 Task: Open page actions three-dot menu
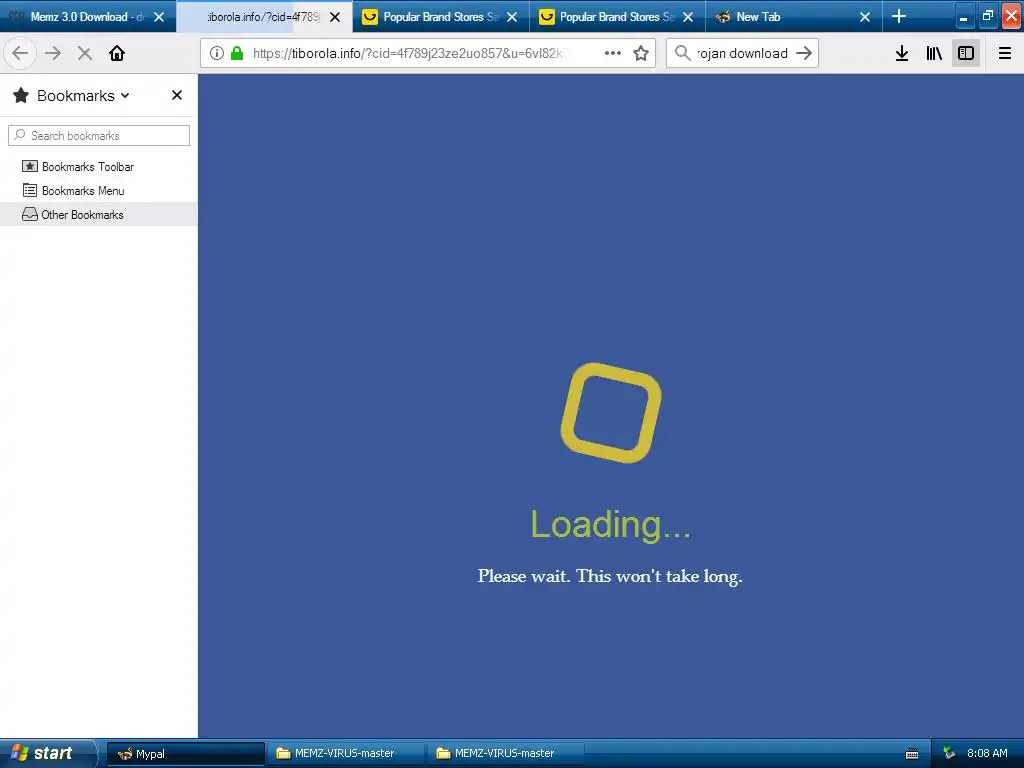613,53
